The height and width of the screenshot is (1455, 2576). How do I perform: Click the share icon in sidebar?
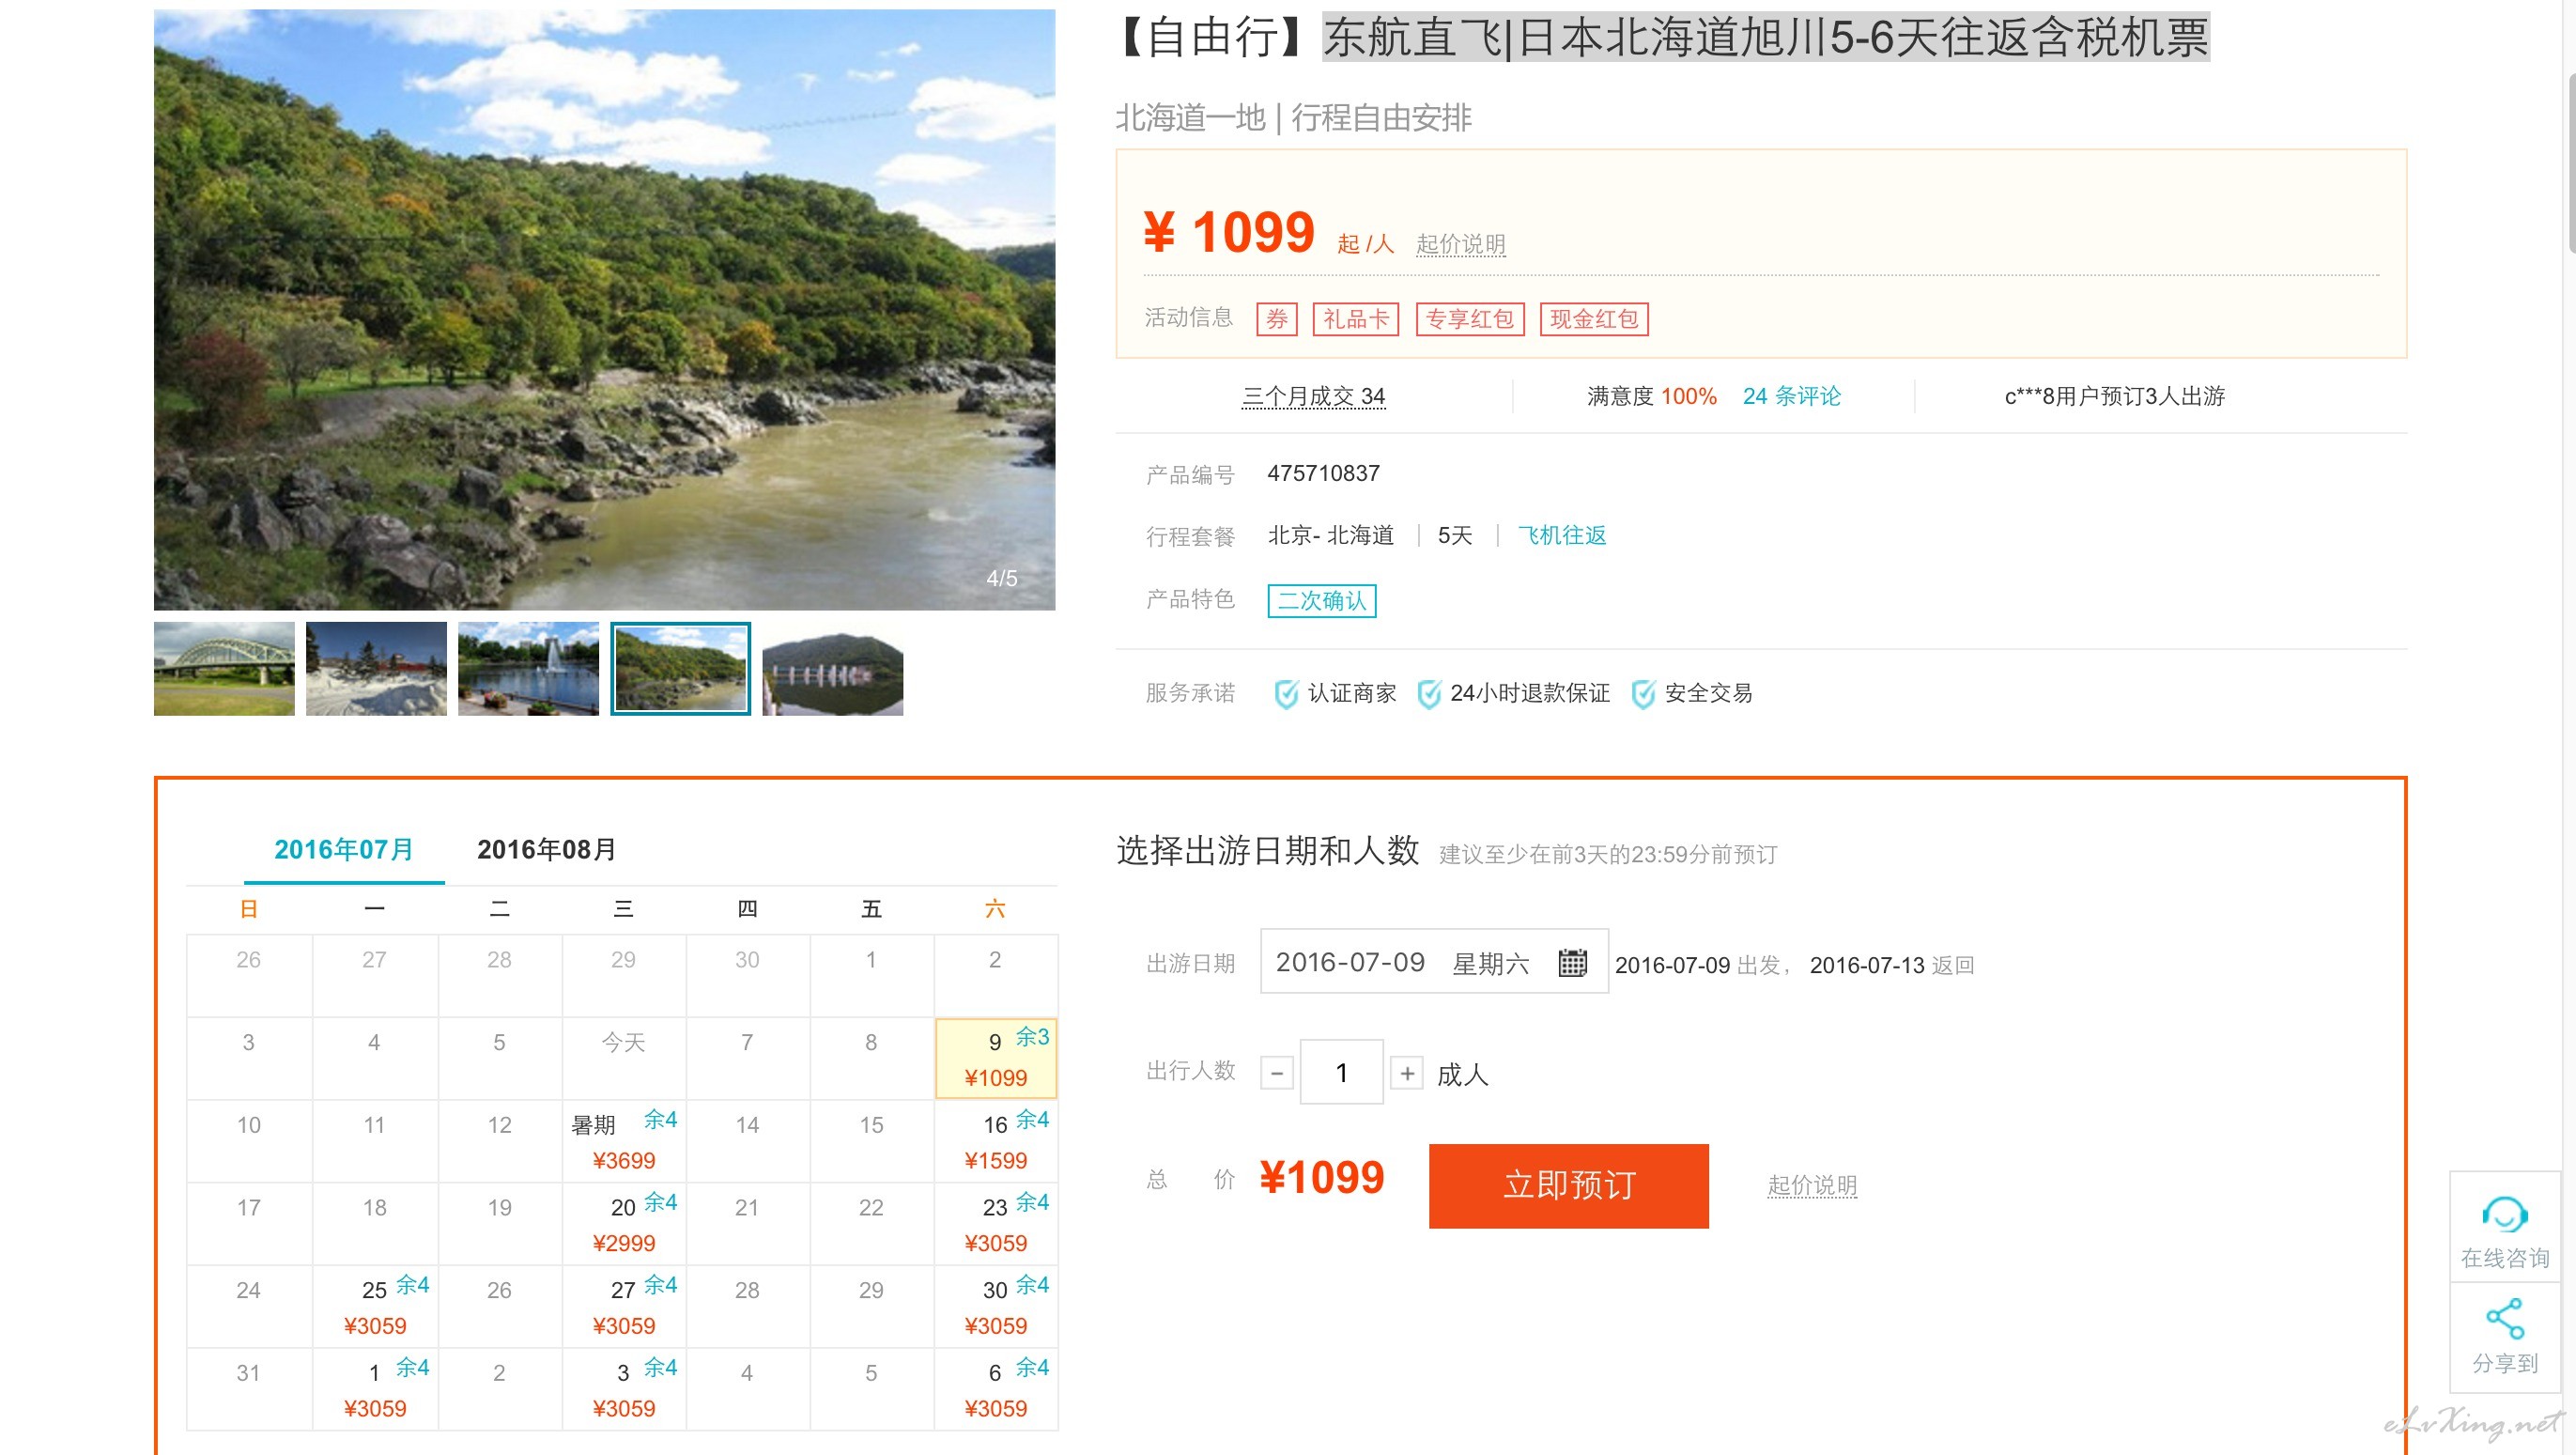click(2504, 1318)
